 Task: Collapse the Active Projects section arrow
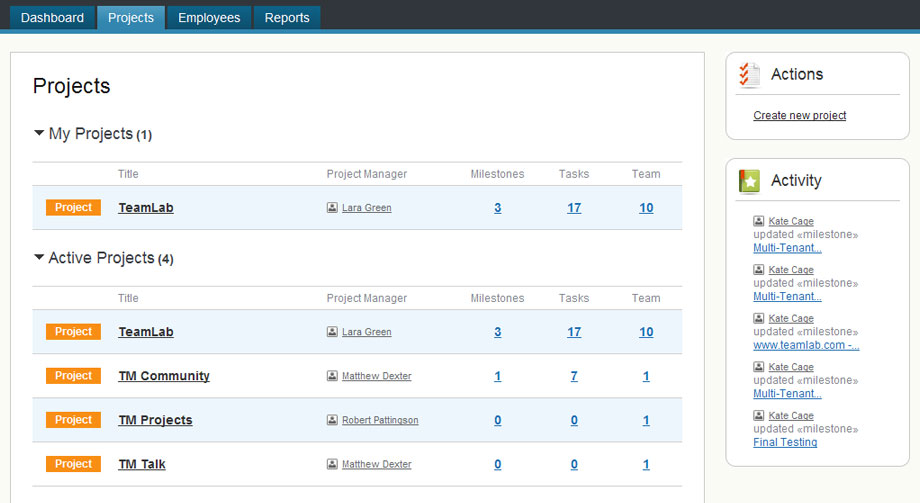[x=39, y=257]
